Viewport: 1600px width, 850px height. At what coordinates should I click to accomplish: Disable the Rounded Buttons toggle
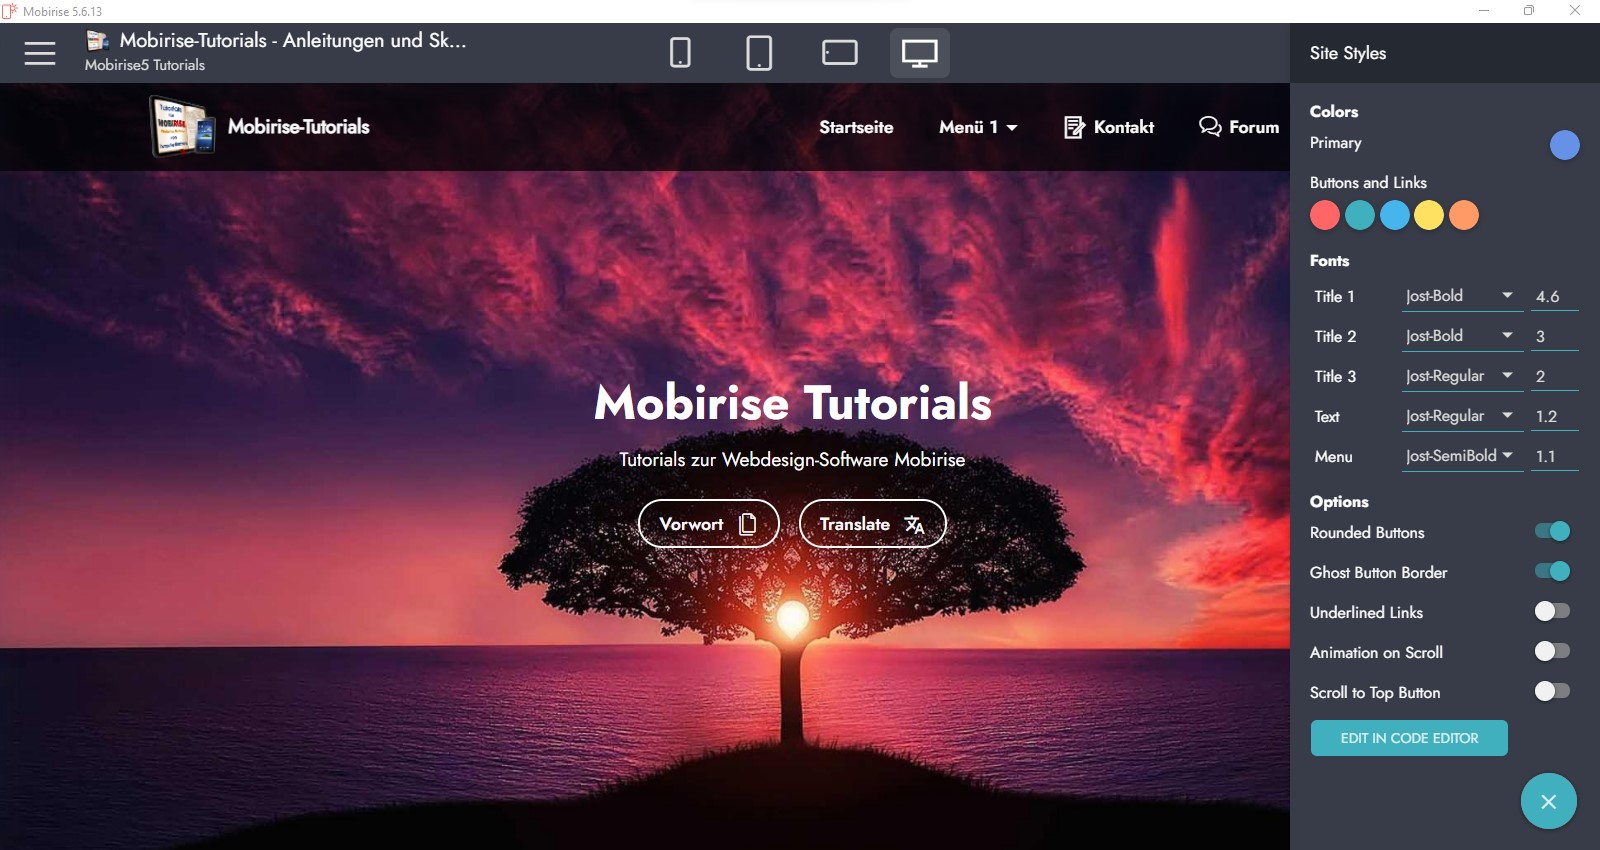point(1552,532)
